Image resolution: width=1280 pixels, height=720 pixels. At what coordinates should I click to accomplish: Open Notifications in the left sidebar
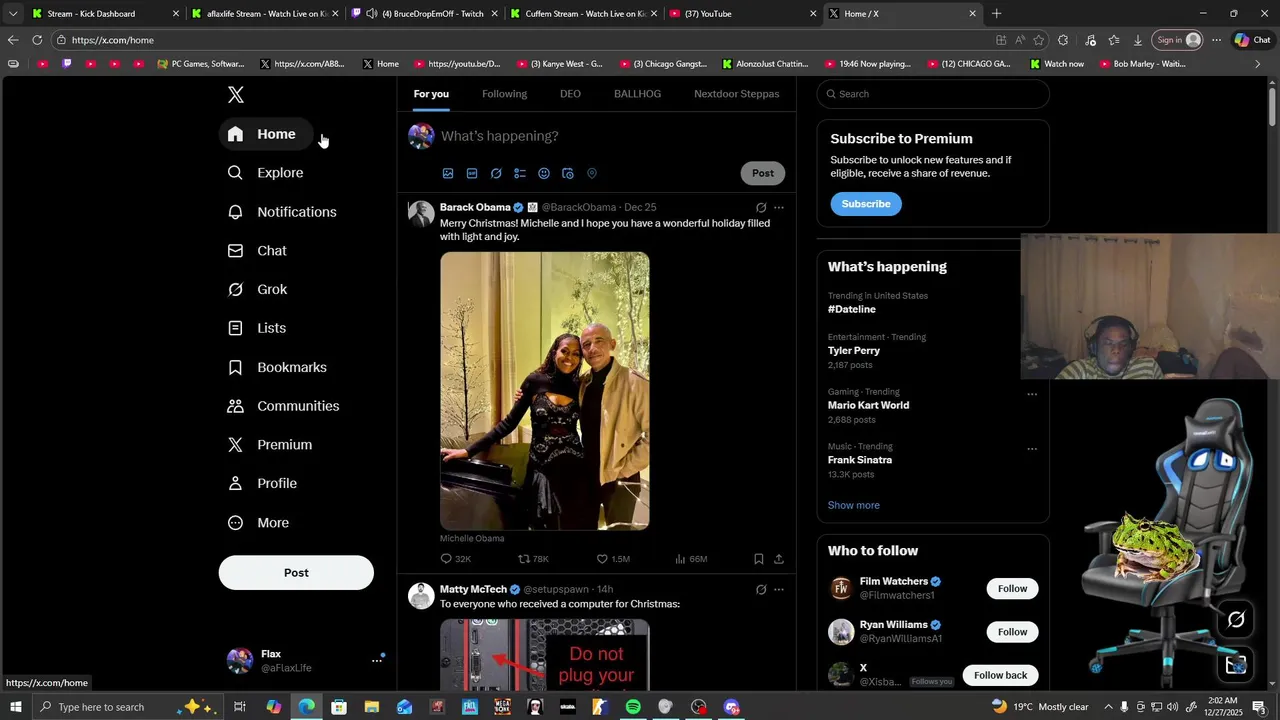click(x=283, y=212)
